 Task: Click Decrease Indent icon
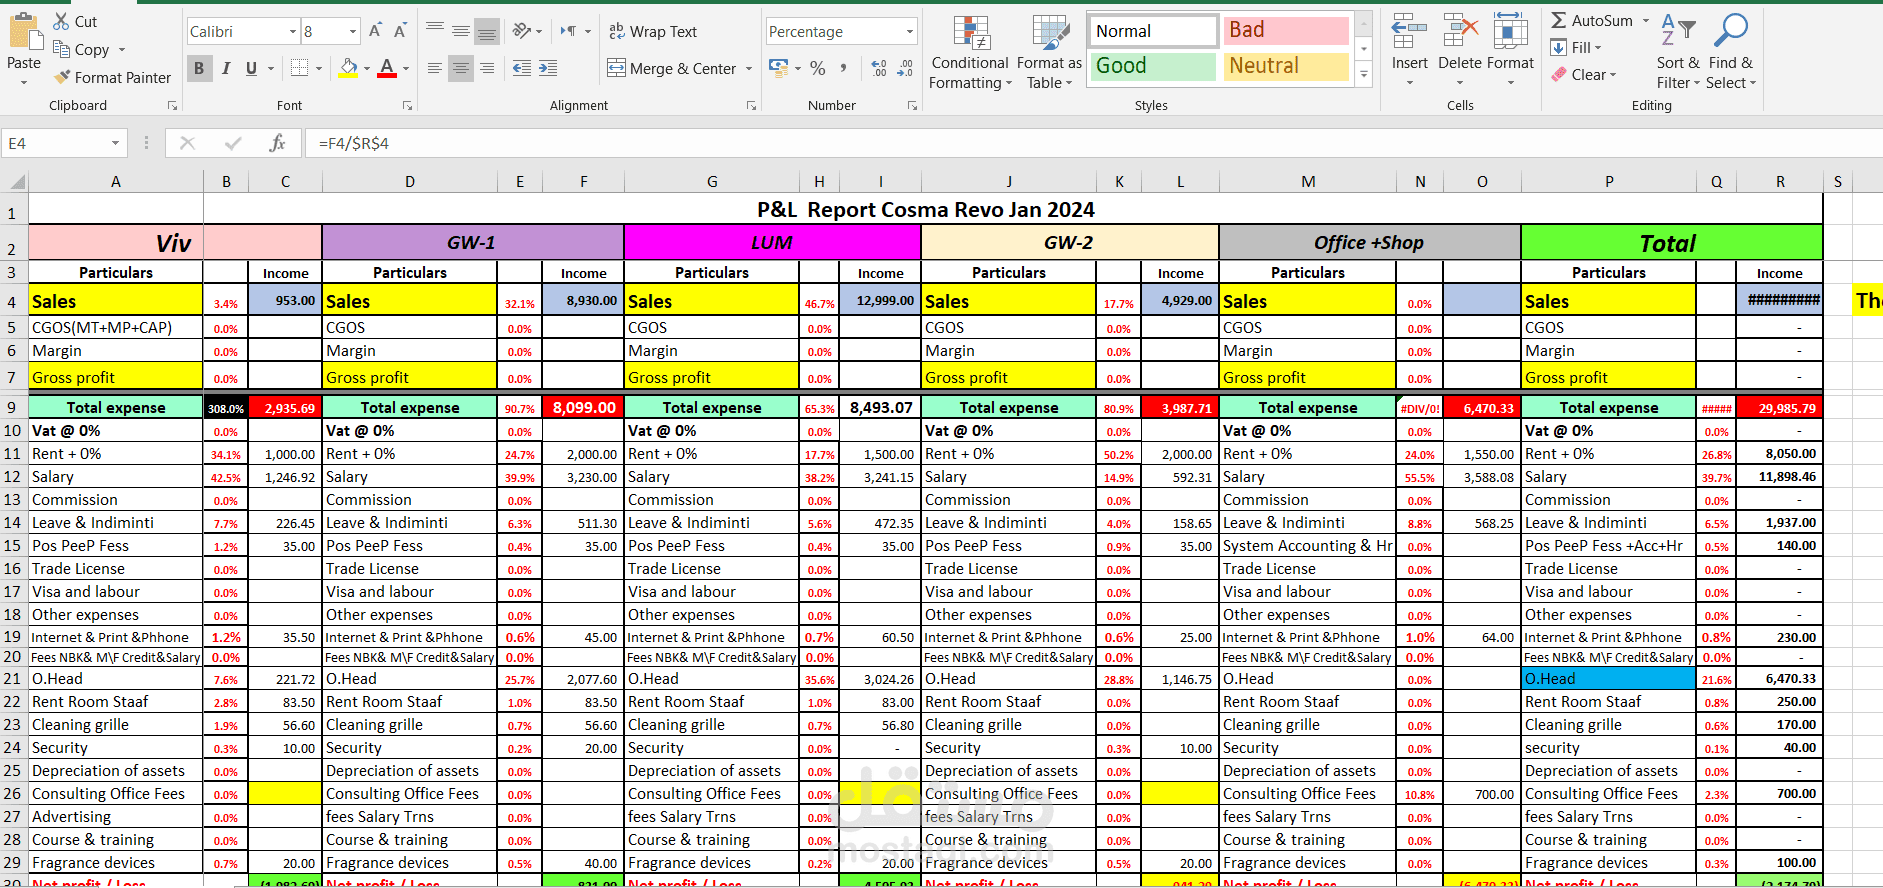(x=522, y=68)
